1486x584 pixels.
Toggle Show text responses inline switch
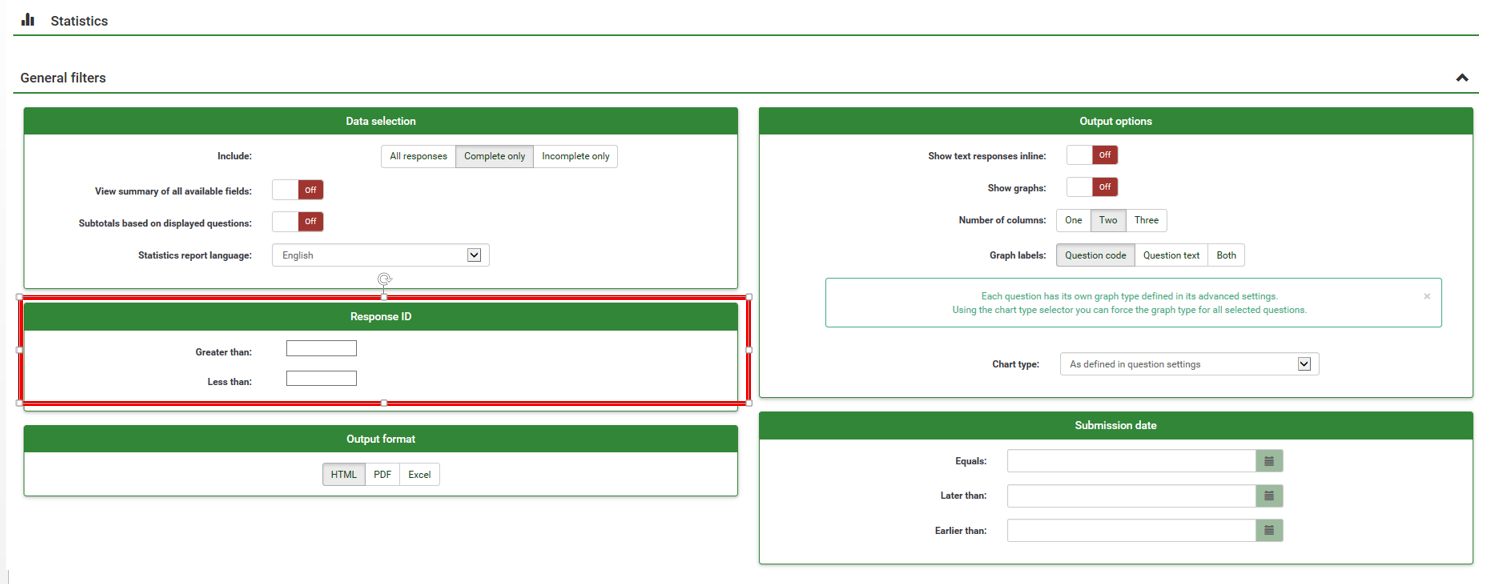tap(1092, 155)
